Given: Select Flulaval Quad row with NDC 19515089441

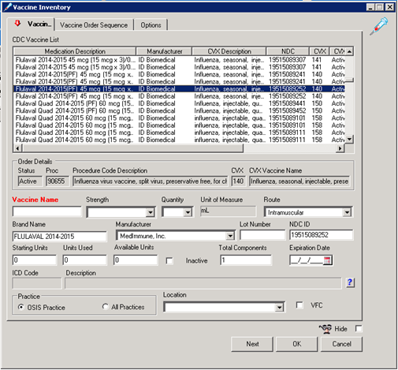Looking at the screenshot, I should 180,104.
